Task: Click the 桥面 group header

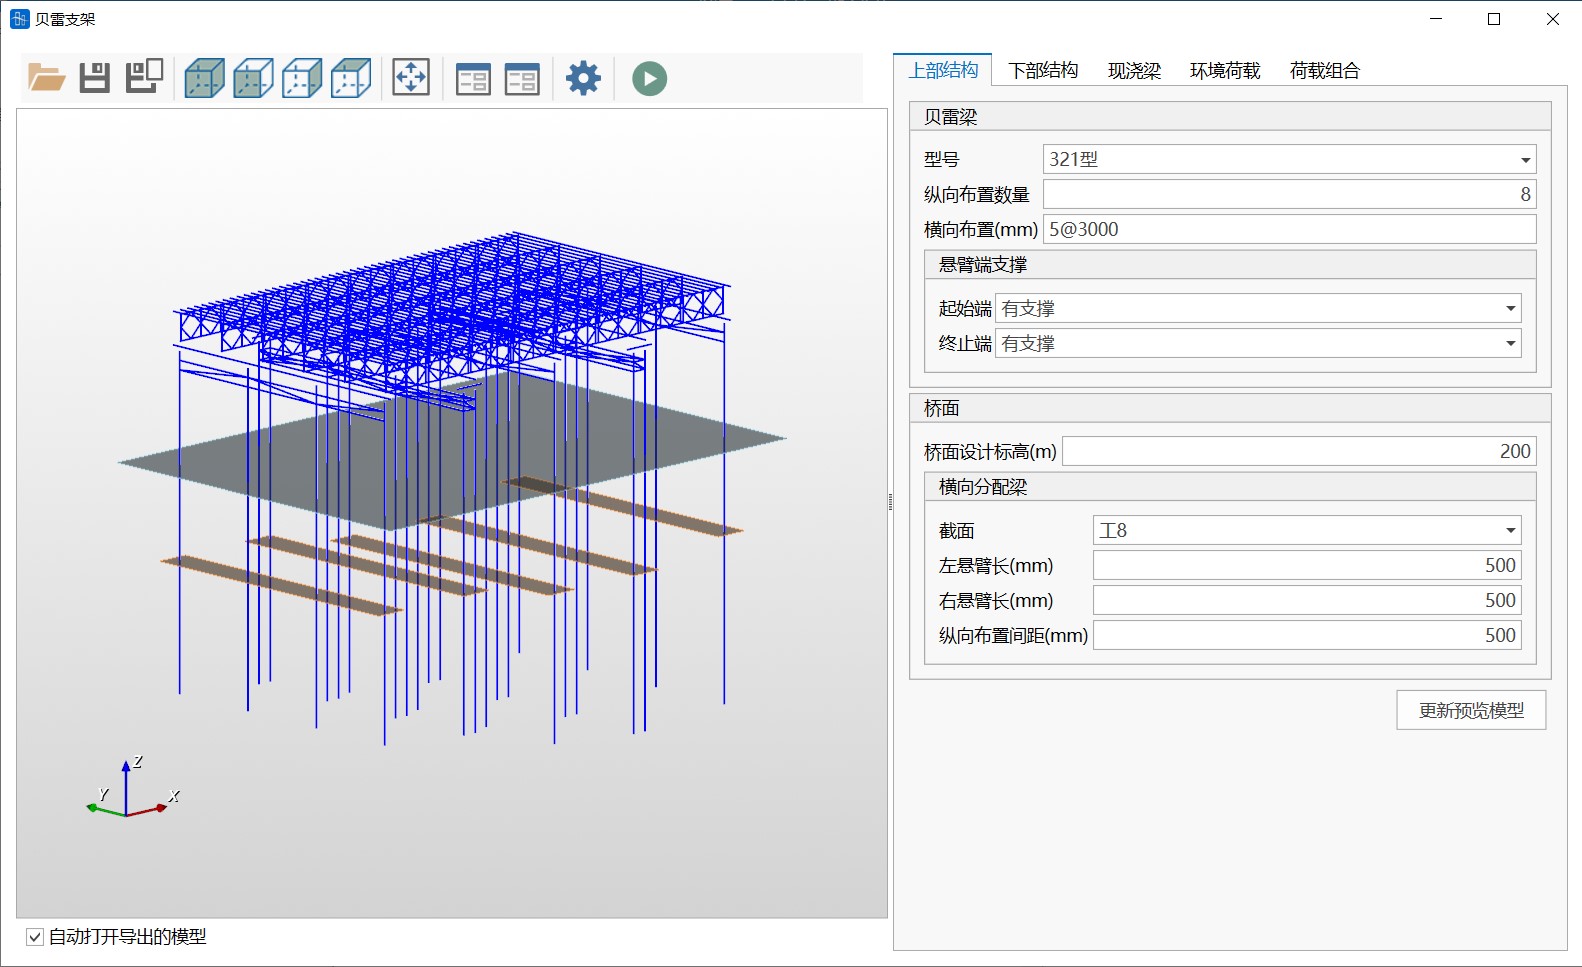Action: coord(1230,408)
